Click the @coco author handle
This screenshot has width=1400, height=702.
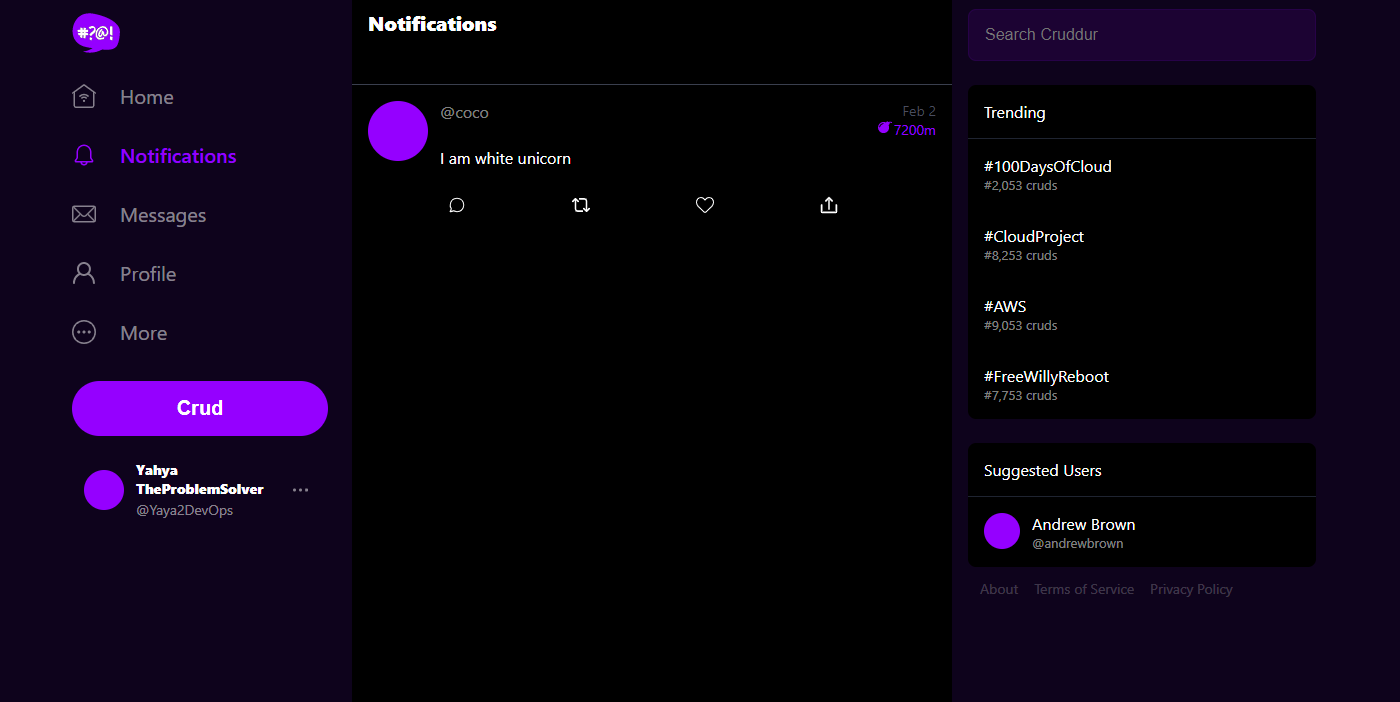point(464,113)
